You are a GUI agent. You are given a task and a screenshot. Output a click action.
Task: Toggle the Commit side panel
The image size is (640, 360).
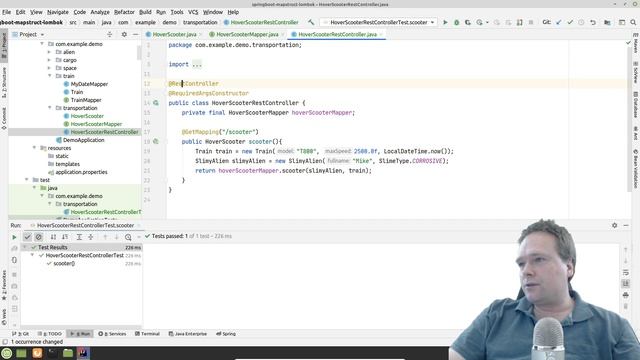pos(4,119)
